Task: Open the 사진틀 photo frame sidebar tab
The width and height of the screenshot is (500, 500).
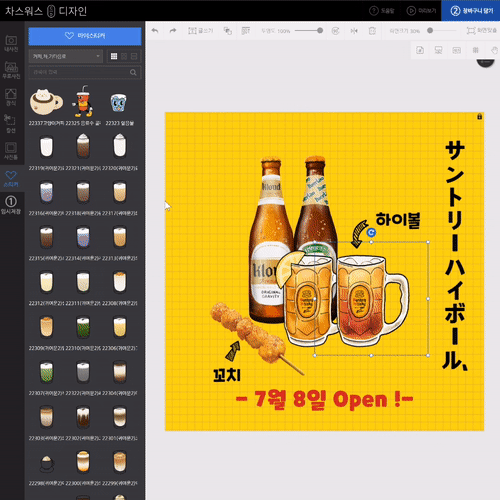Action: coord(11,151)
